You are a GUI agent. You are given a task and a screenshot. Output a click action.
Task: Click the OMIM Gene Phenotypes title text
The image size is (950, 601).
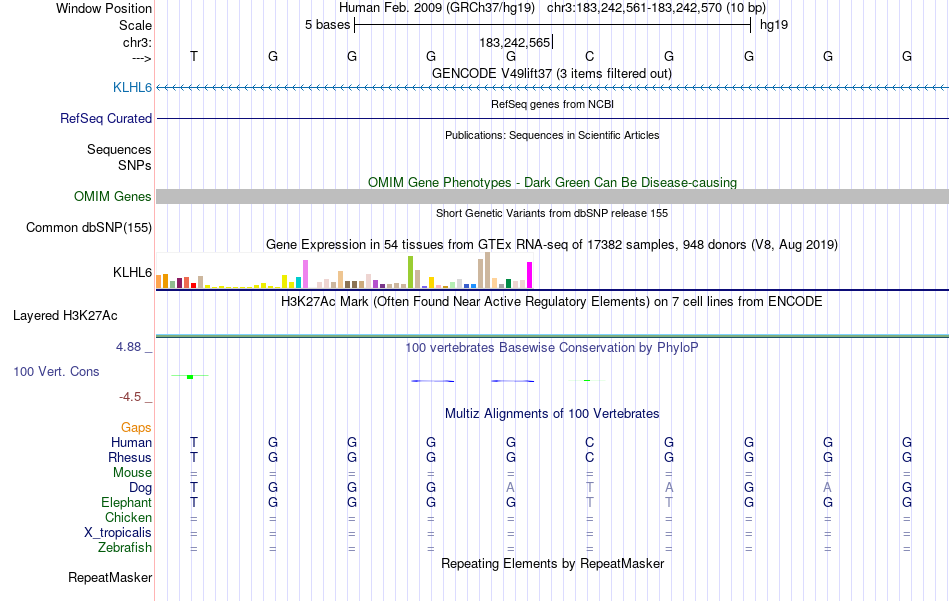tap(552, 182)
